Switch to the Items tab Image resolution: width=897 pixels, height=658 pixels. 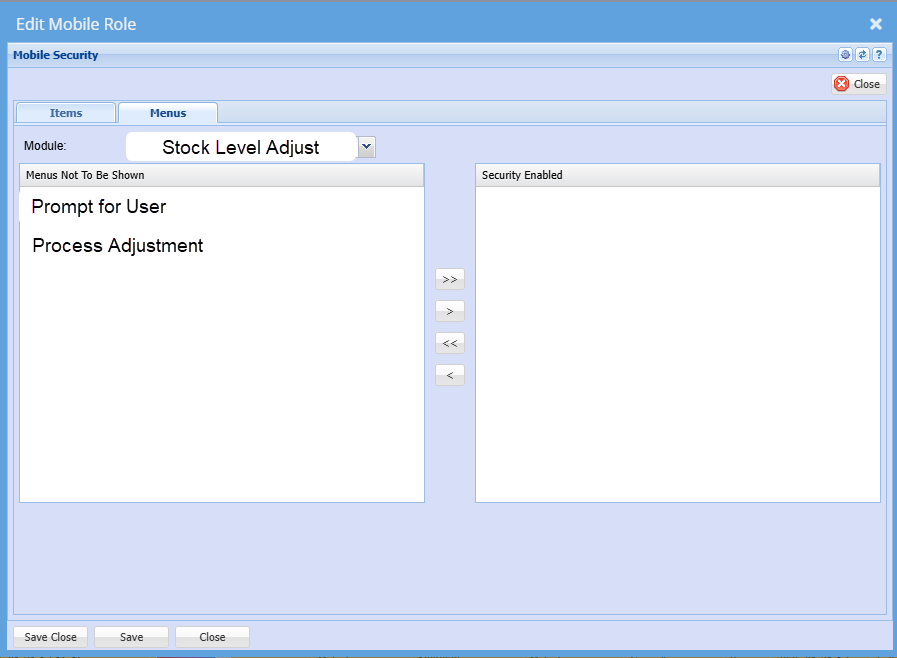[66, 113]
